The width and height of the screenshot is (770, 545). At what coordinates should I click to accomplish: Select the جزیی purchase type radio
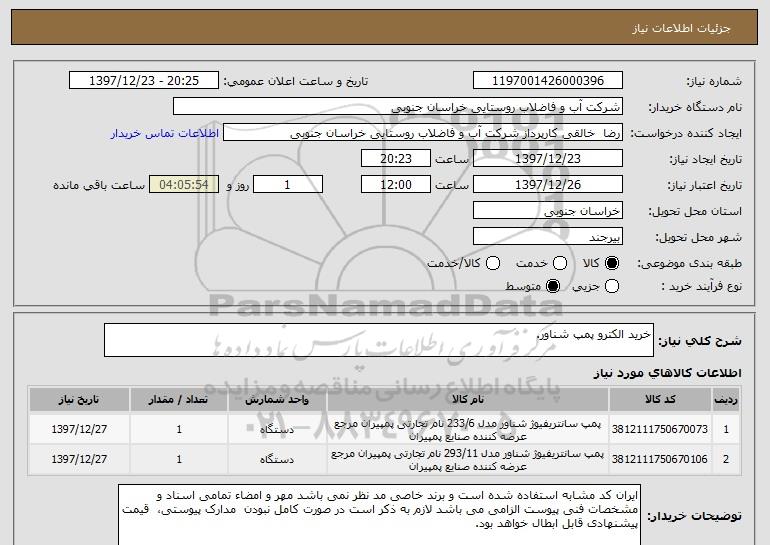tap(612, 286)
